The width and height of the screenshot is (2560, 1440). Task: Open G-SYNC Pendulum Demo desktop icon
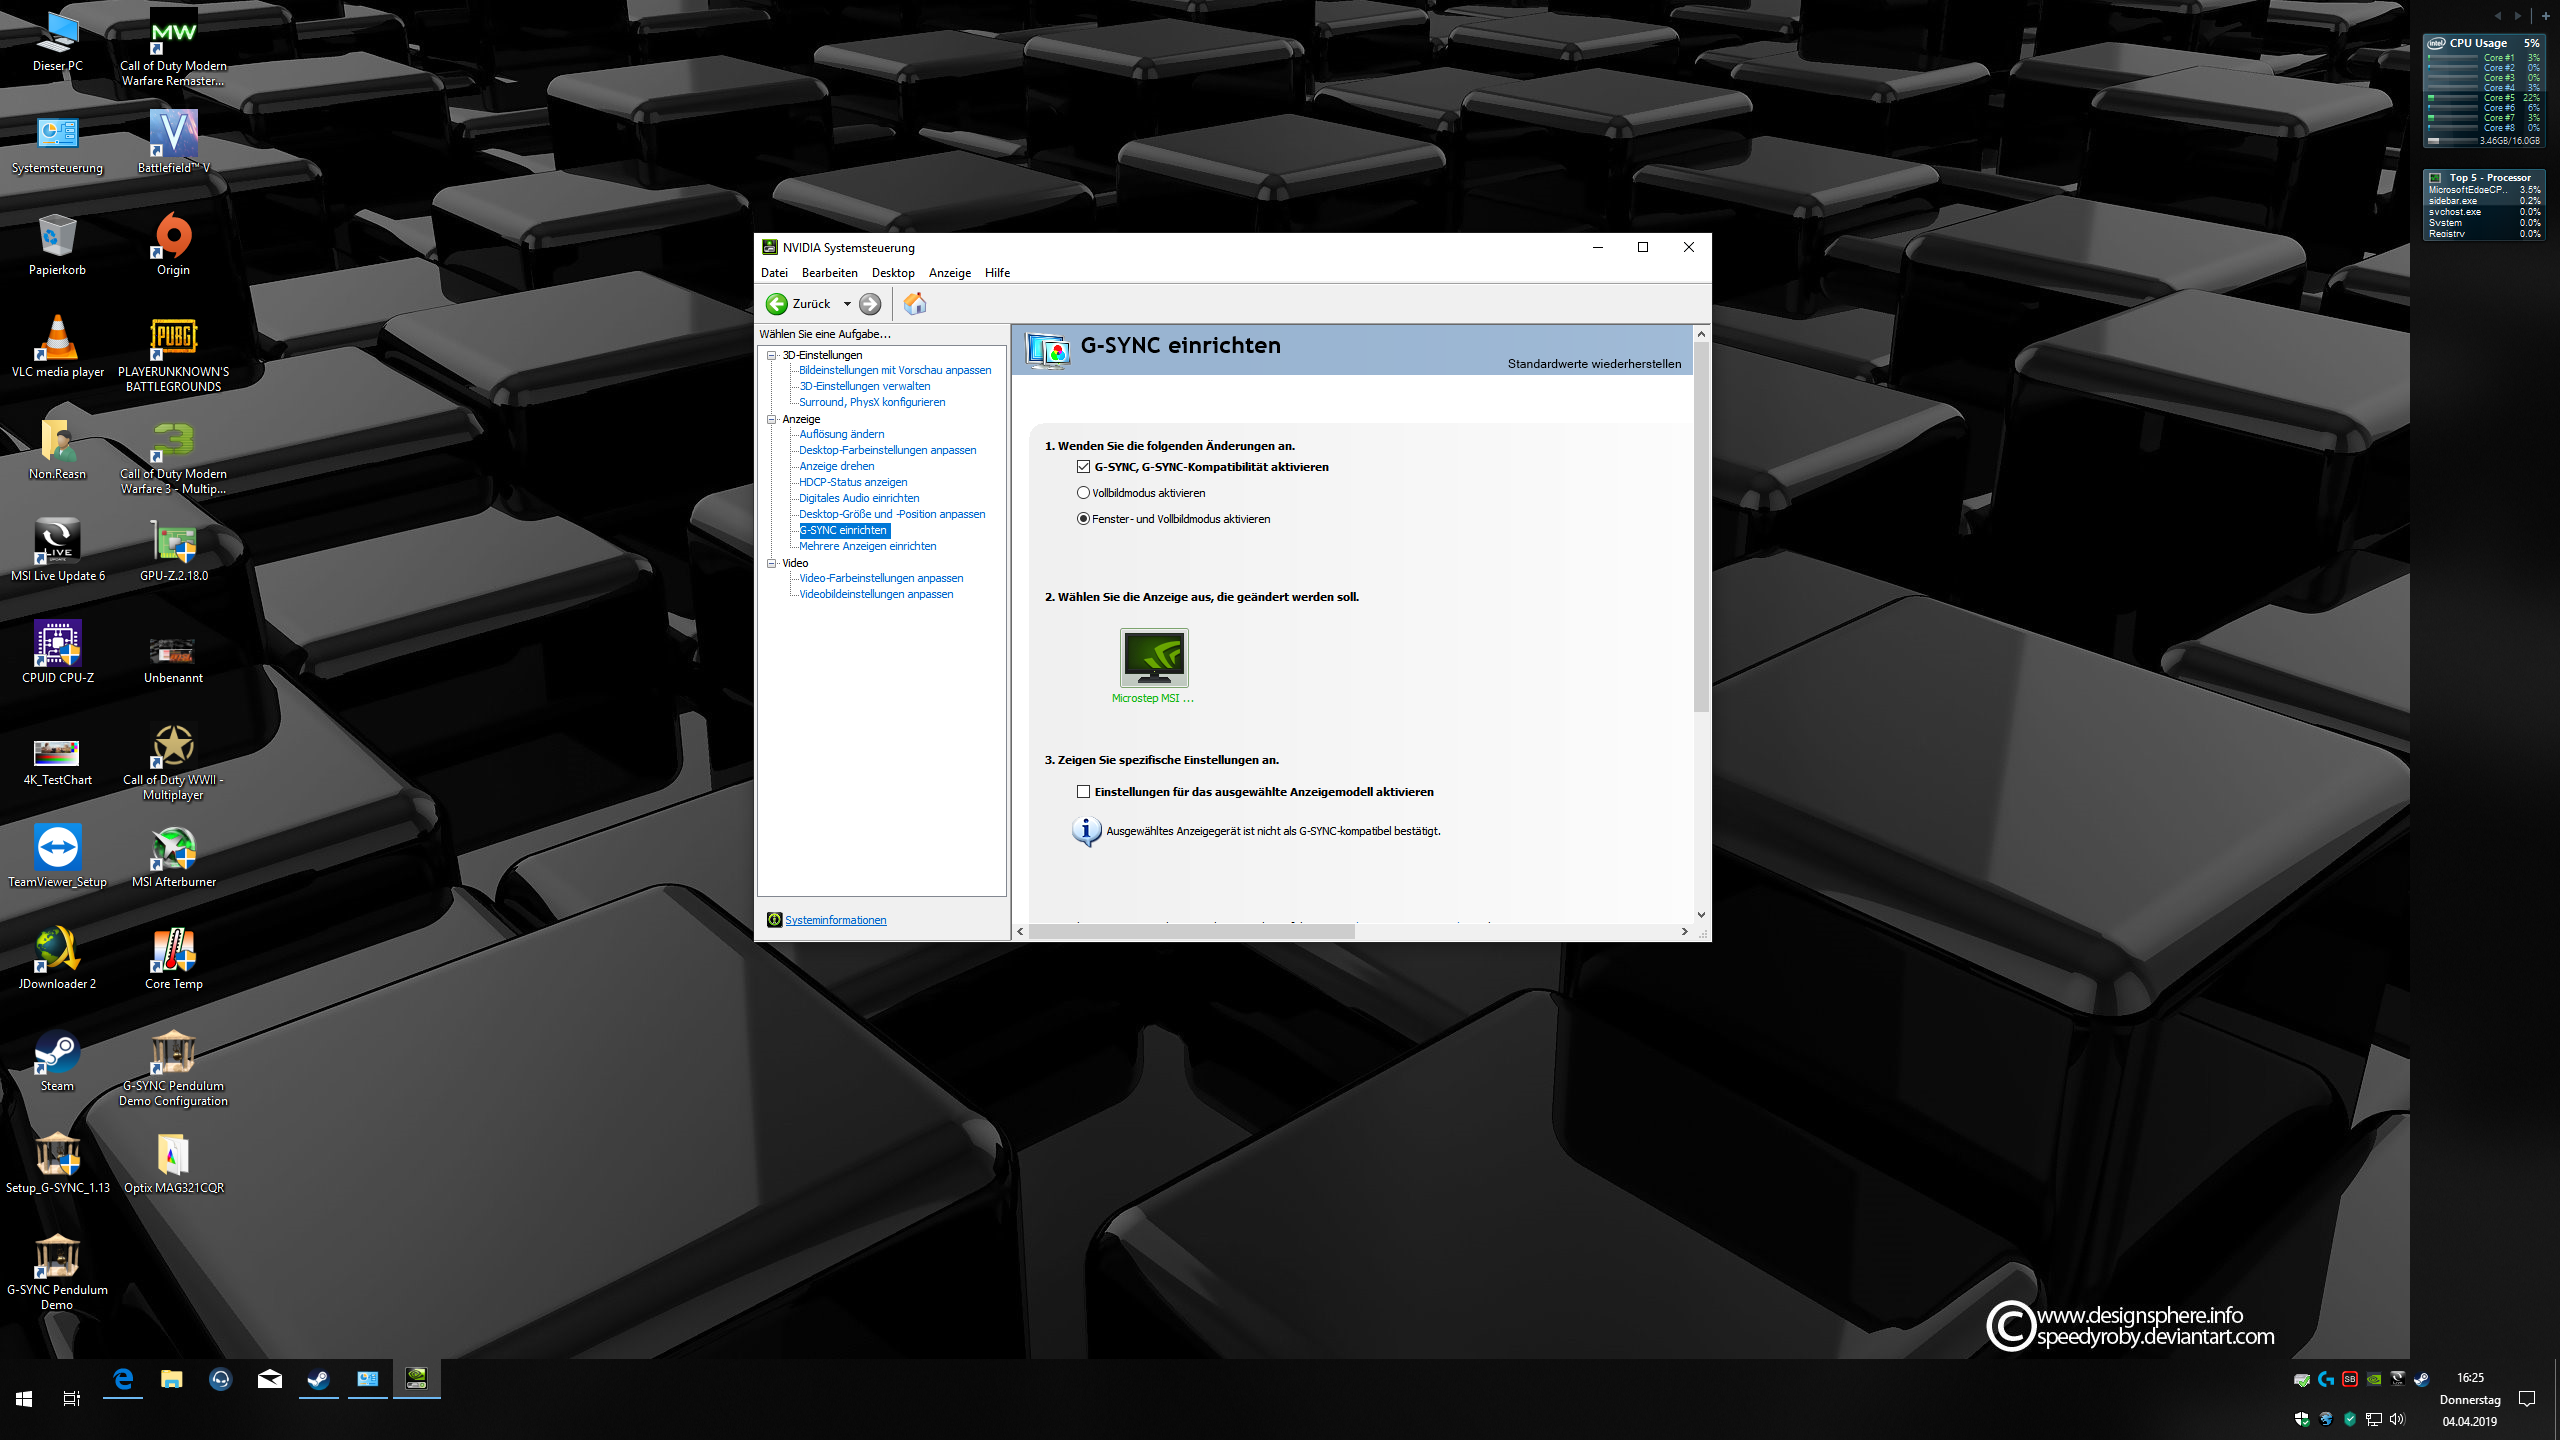pos(57,1256)
